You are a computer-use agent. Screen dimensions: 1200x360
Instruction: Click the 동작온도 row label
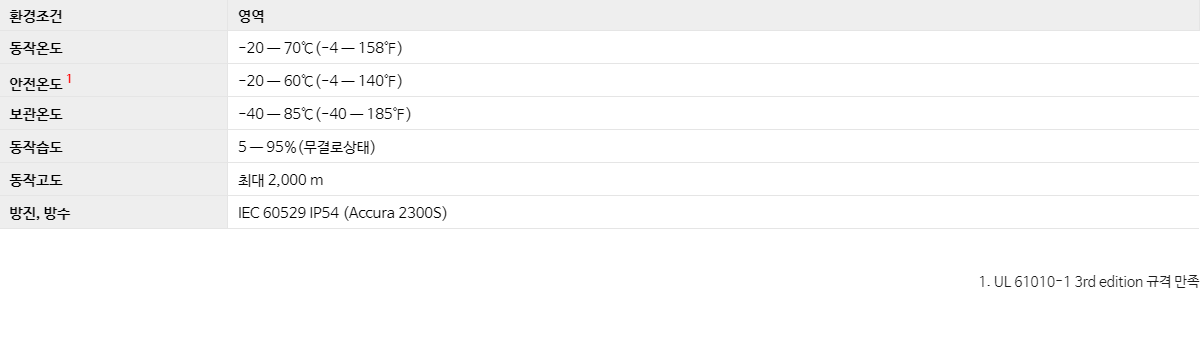tap(36, 48)
